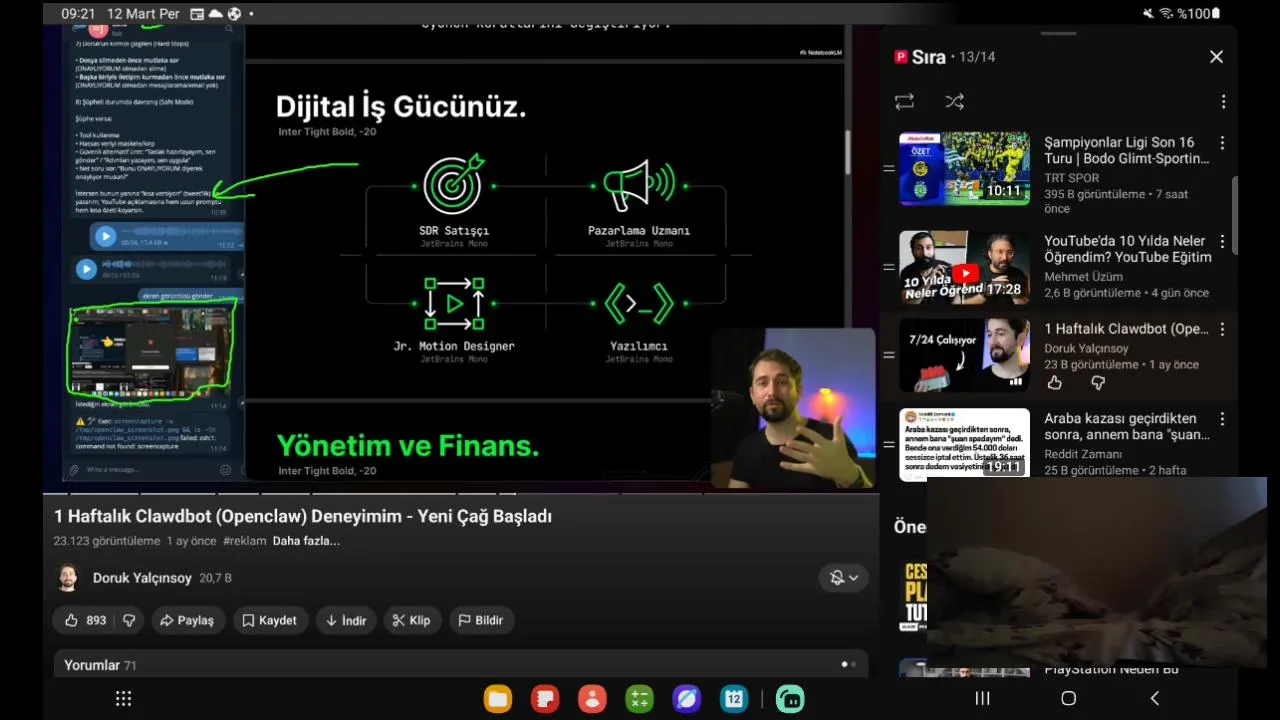Screen dimensions: 1280x720
Task: Expand description via Daha fazla...
Action: tap(306, 541)
